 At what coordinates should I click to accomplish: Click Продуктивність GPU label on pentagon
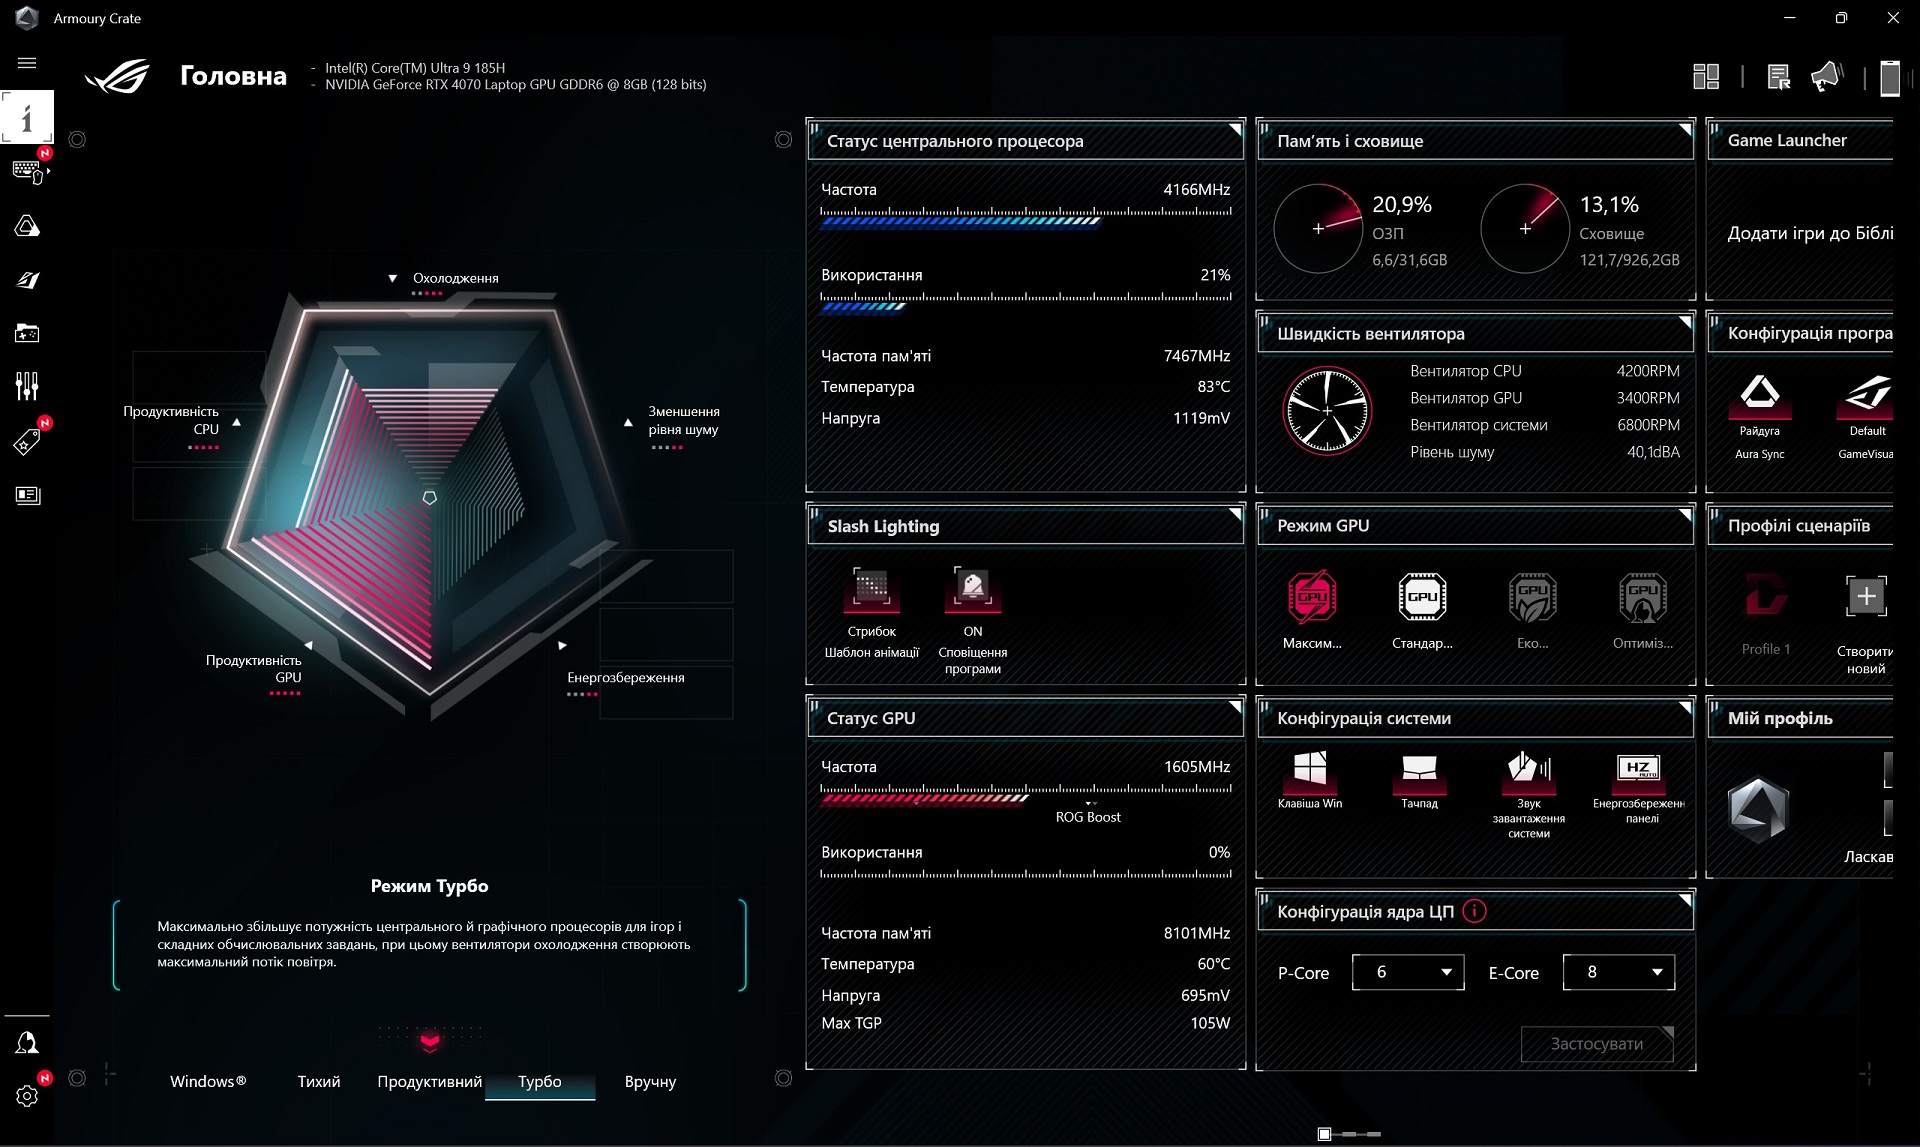(x=253, y=669)
